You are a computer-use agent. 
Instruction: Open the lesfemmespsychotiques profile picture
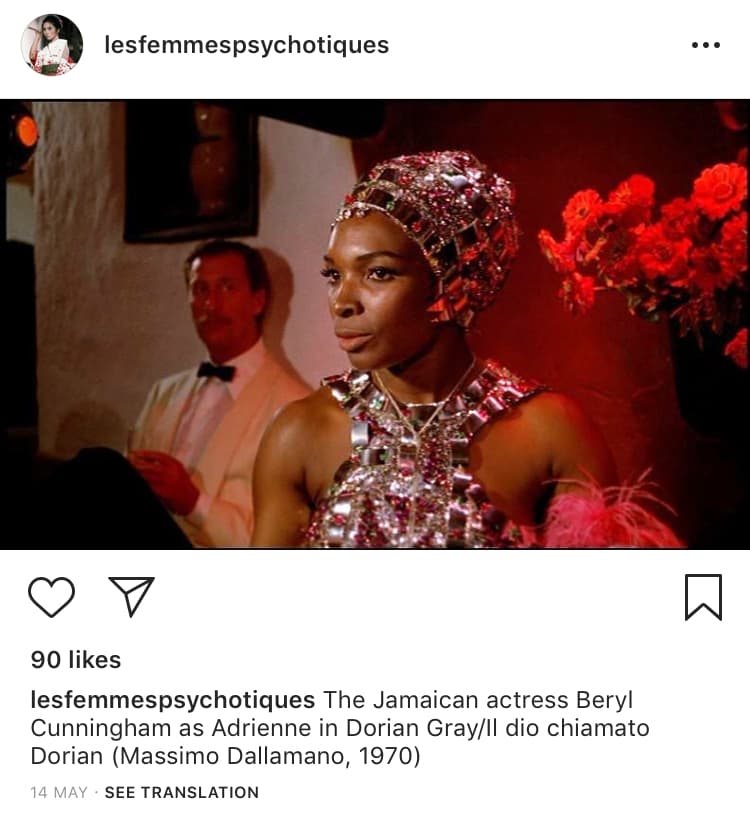tap(52, 45)
